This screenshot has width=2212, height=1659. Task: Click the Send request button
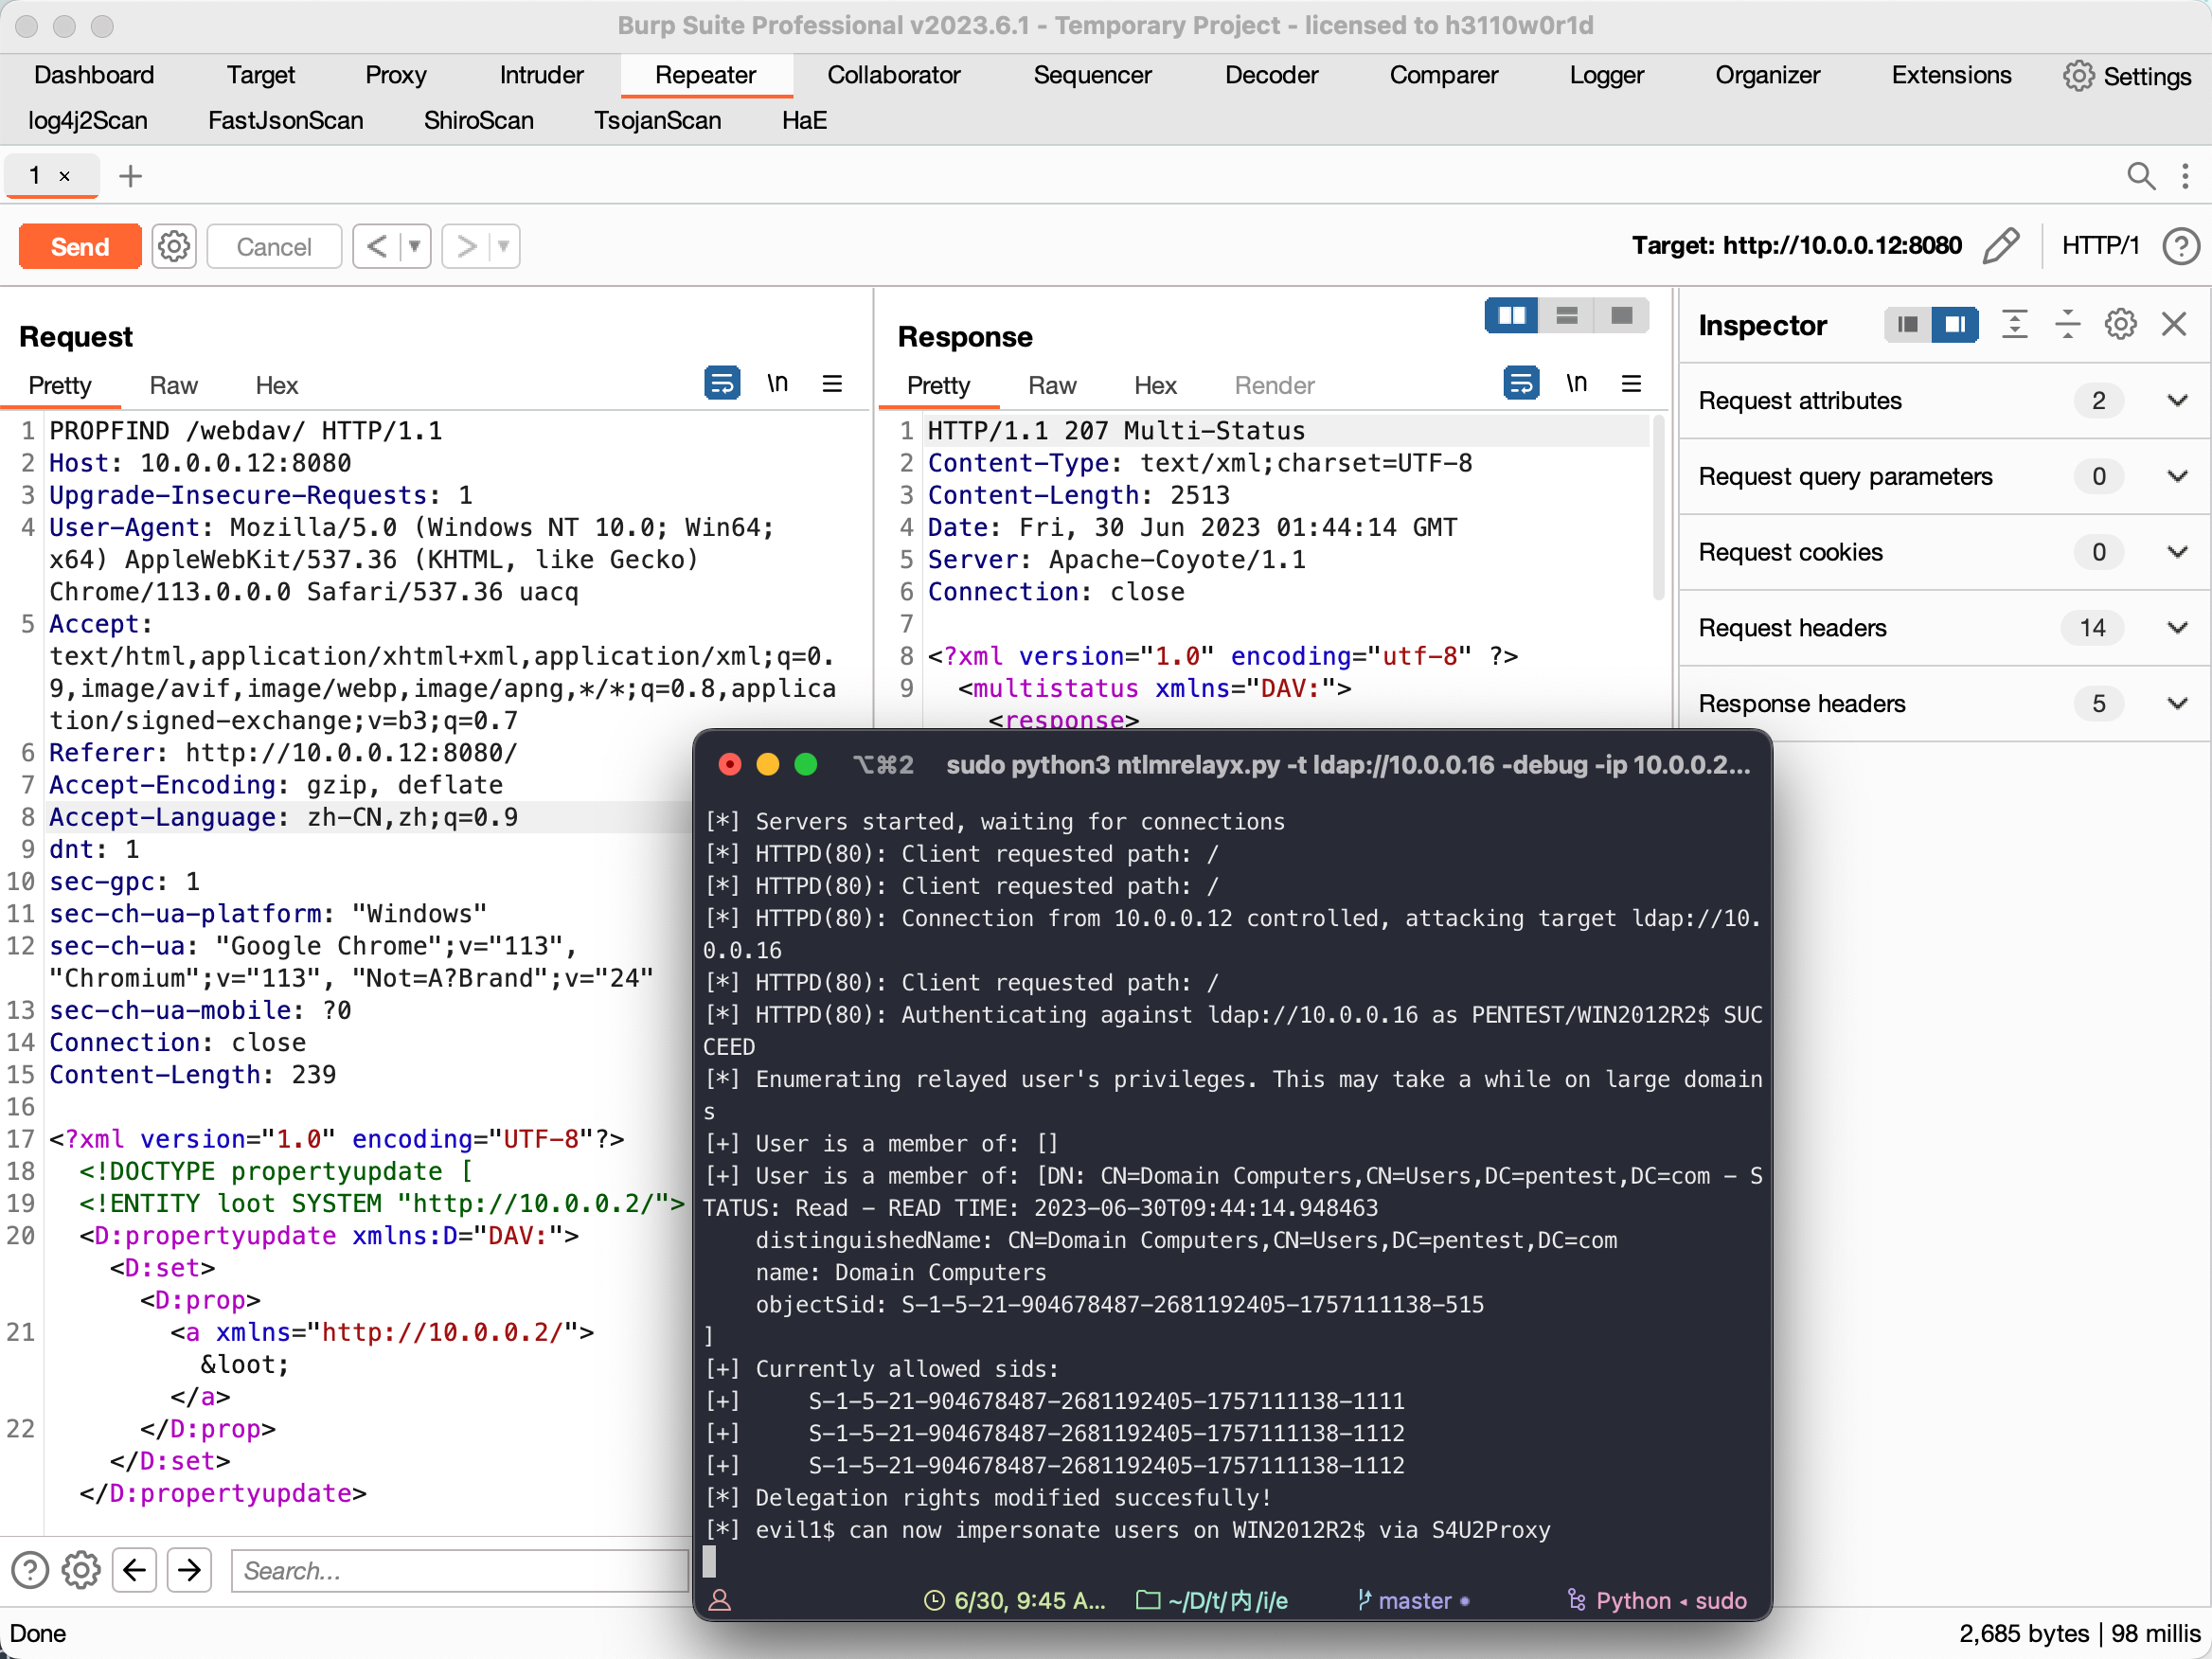point(80,246)
